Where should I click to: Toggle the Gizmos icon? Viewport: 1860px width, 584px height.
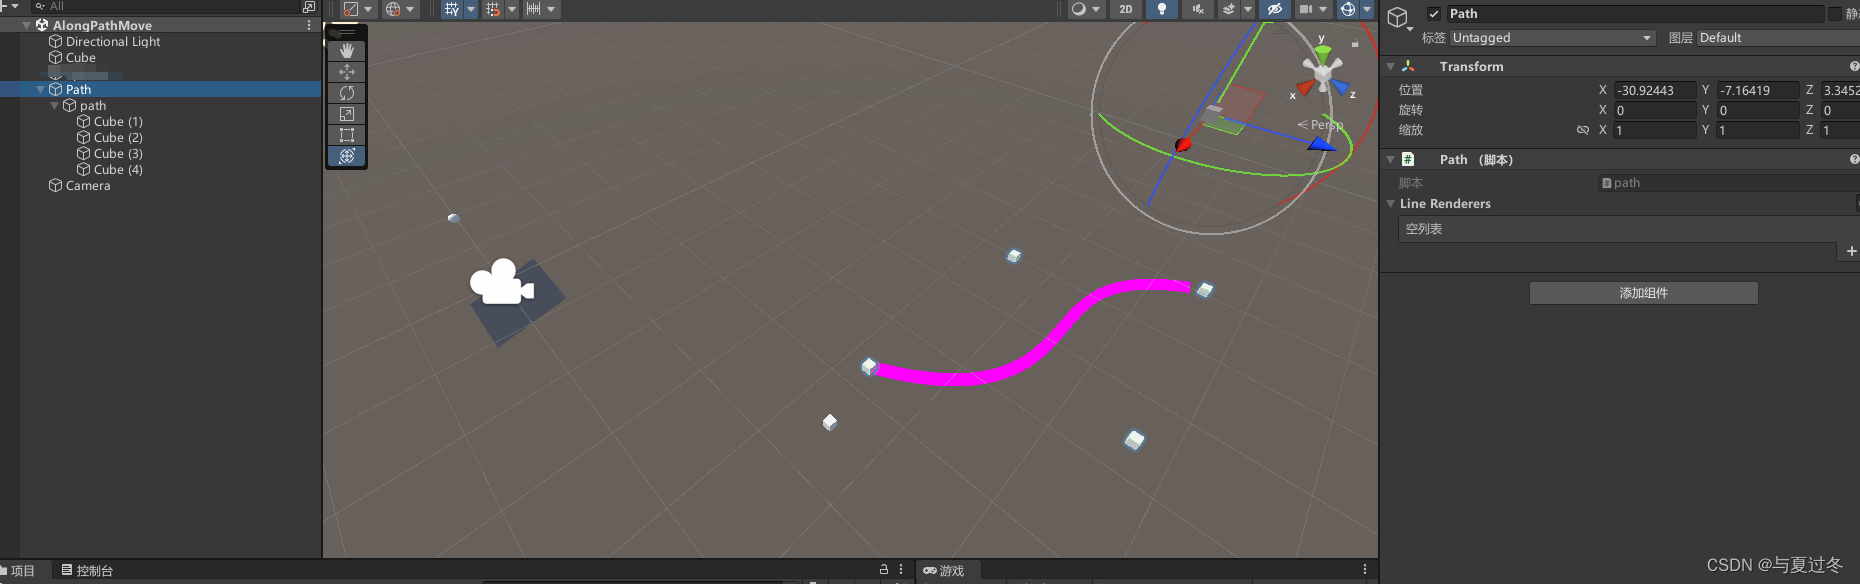pyautogui.click(x=1348, y=9)
